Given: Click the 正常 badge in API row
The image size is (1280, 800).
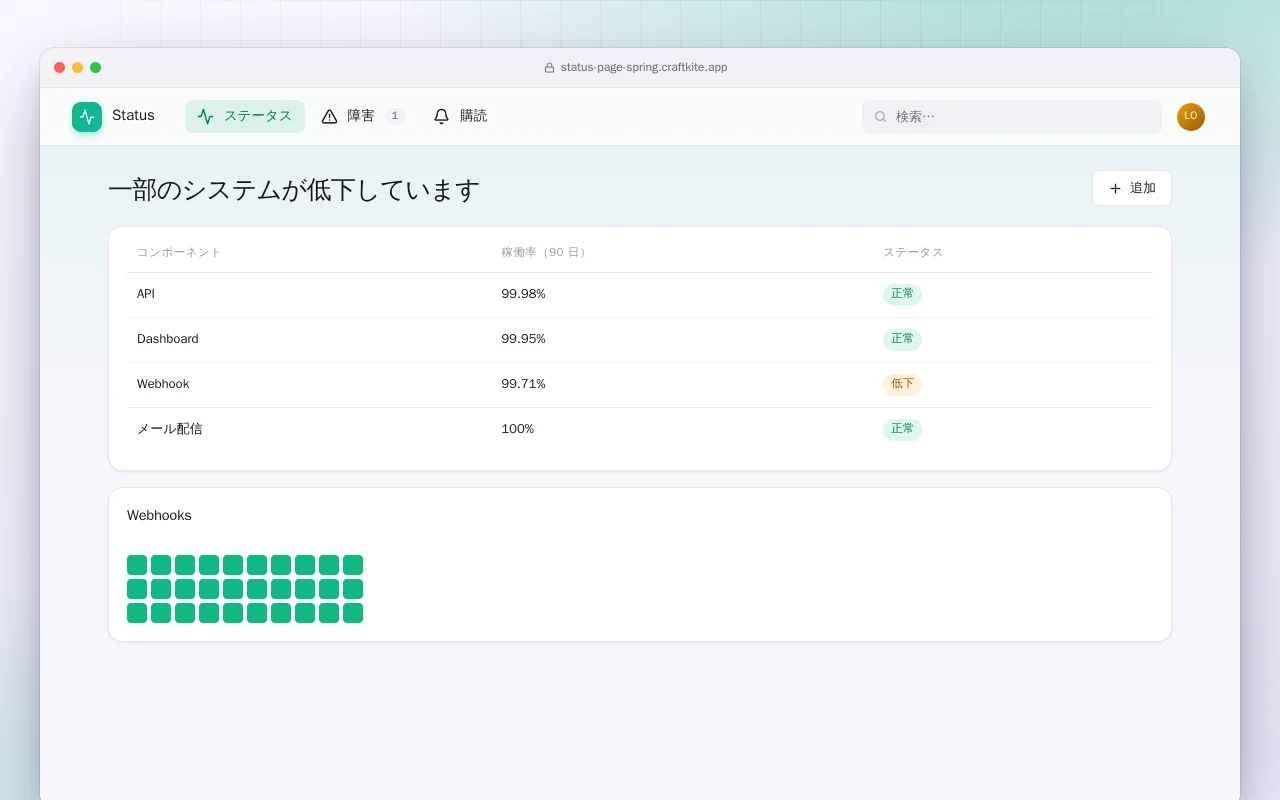Looking at the screenshot, I should point(902,295).
